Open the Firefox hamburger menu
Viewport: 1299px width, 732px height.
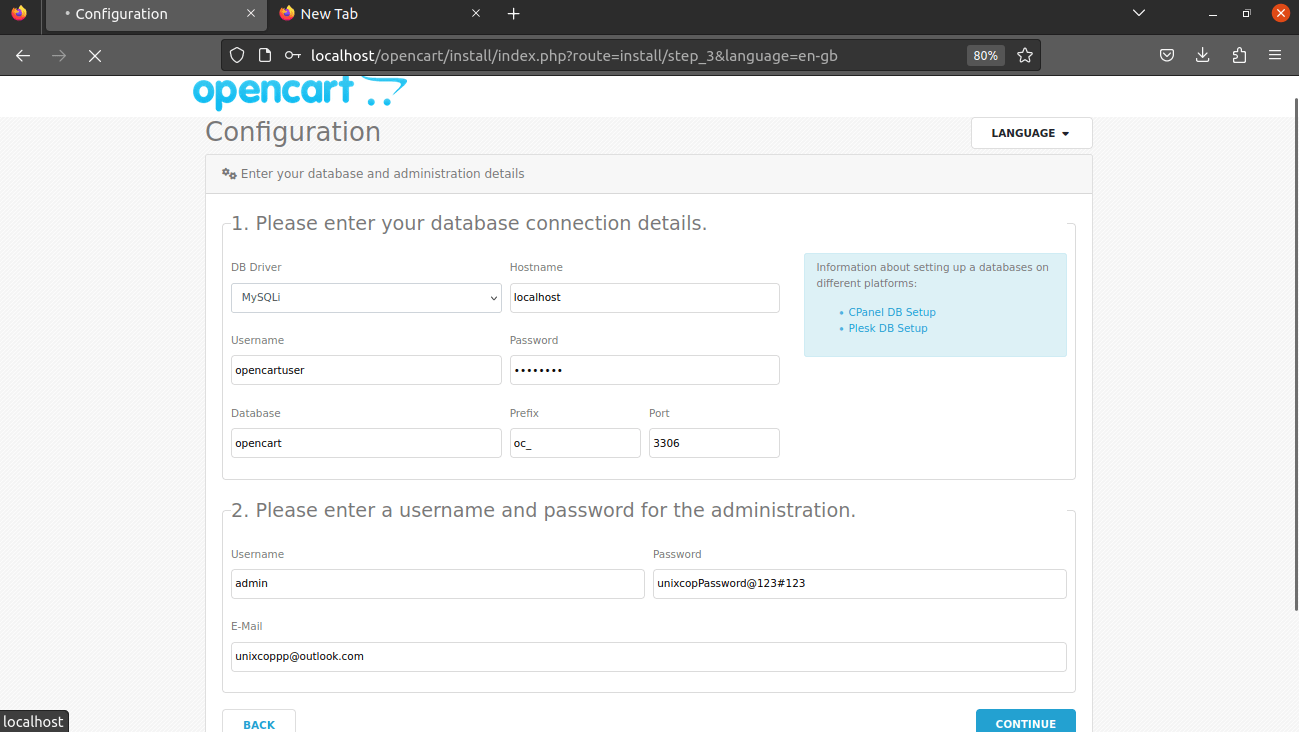tap(1275, 56)
